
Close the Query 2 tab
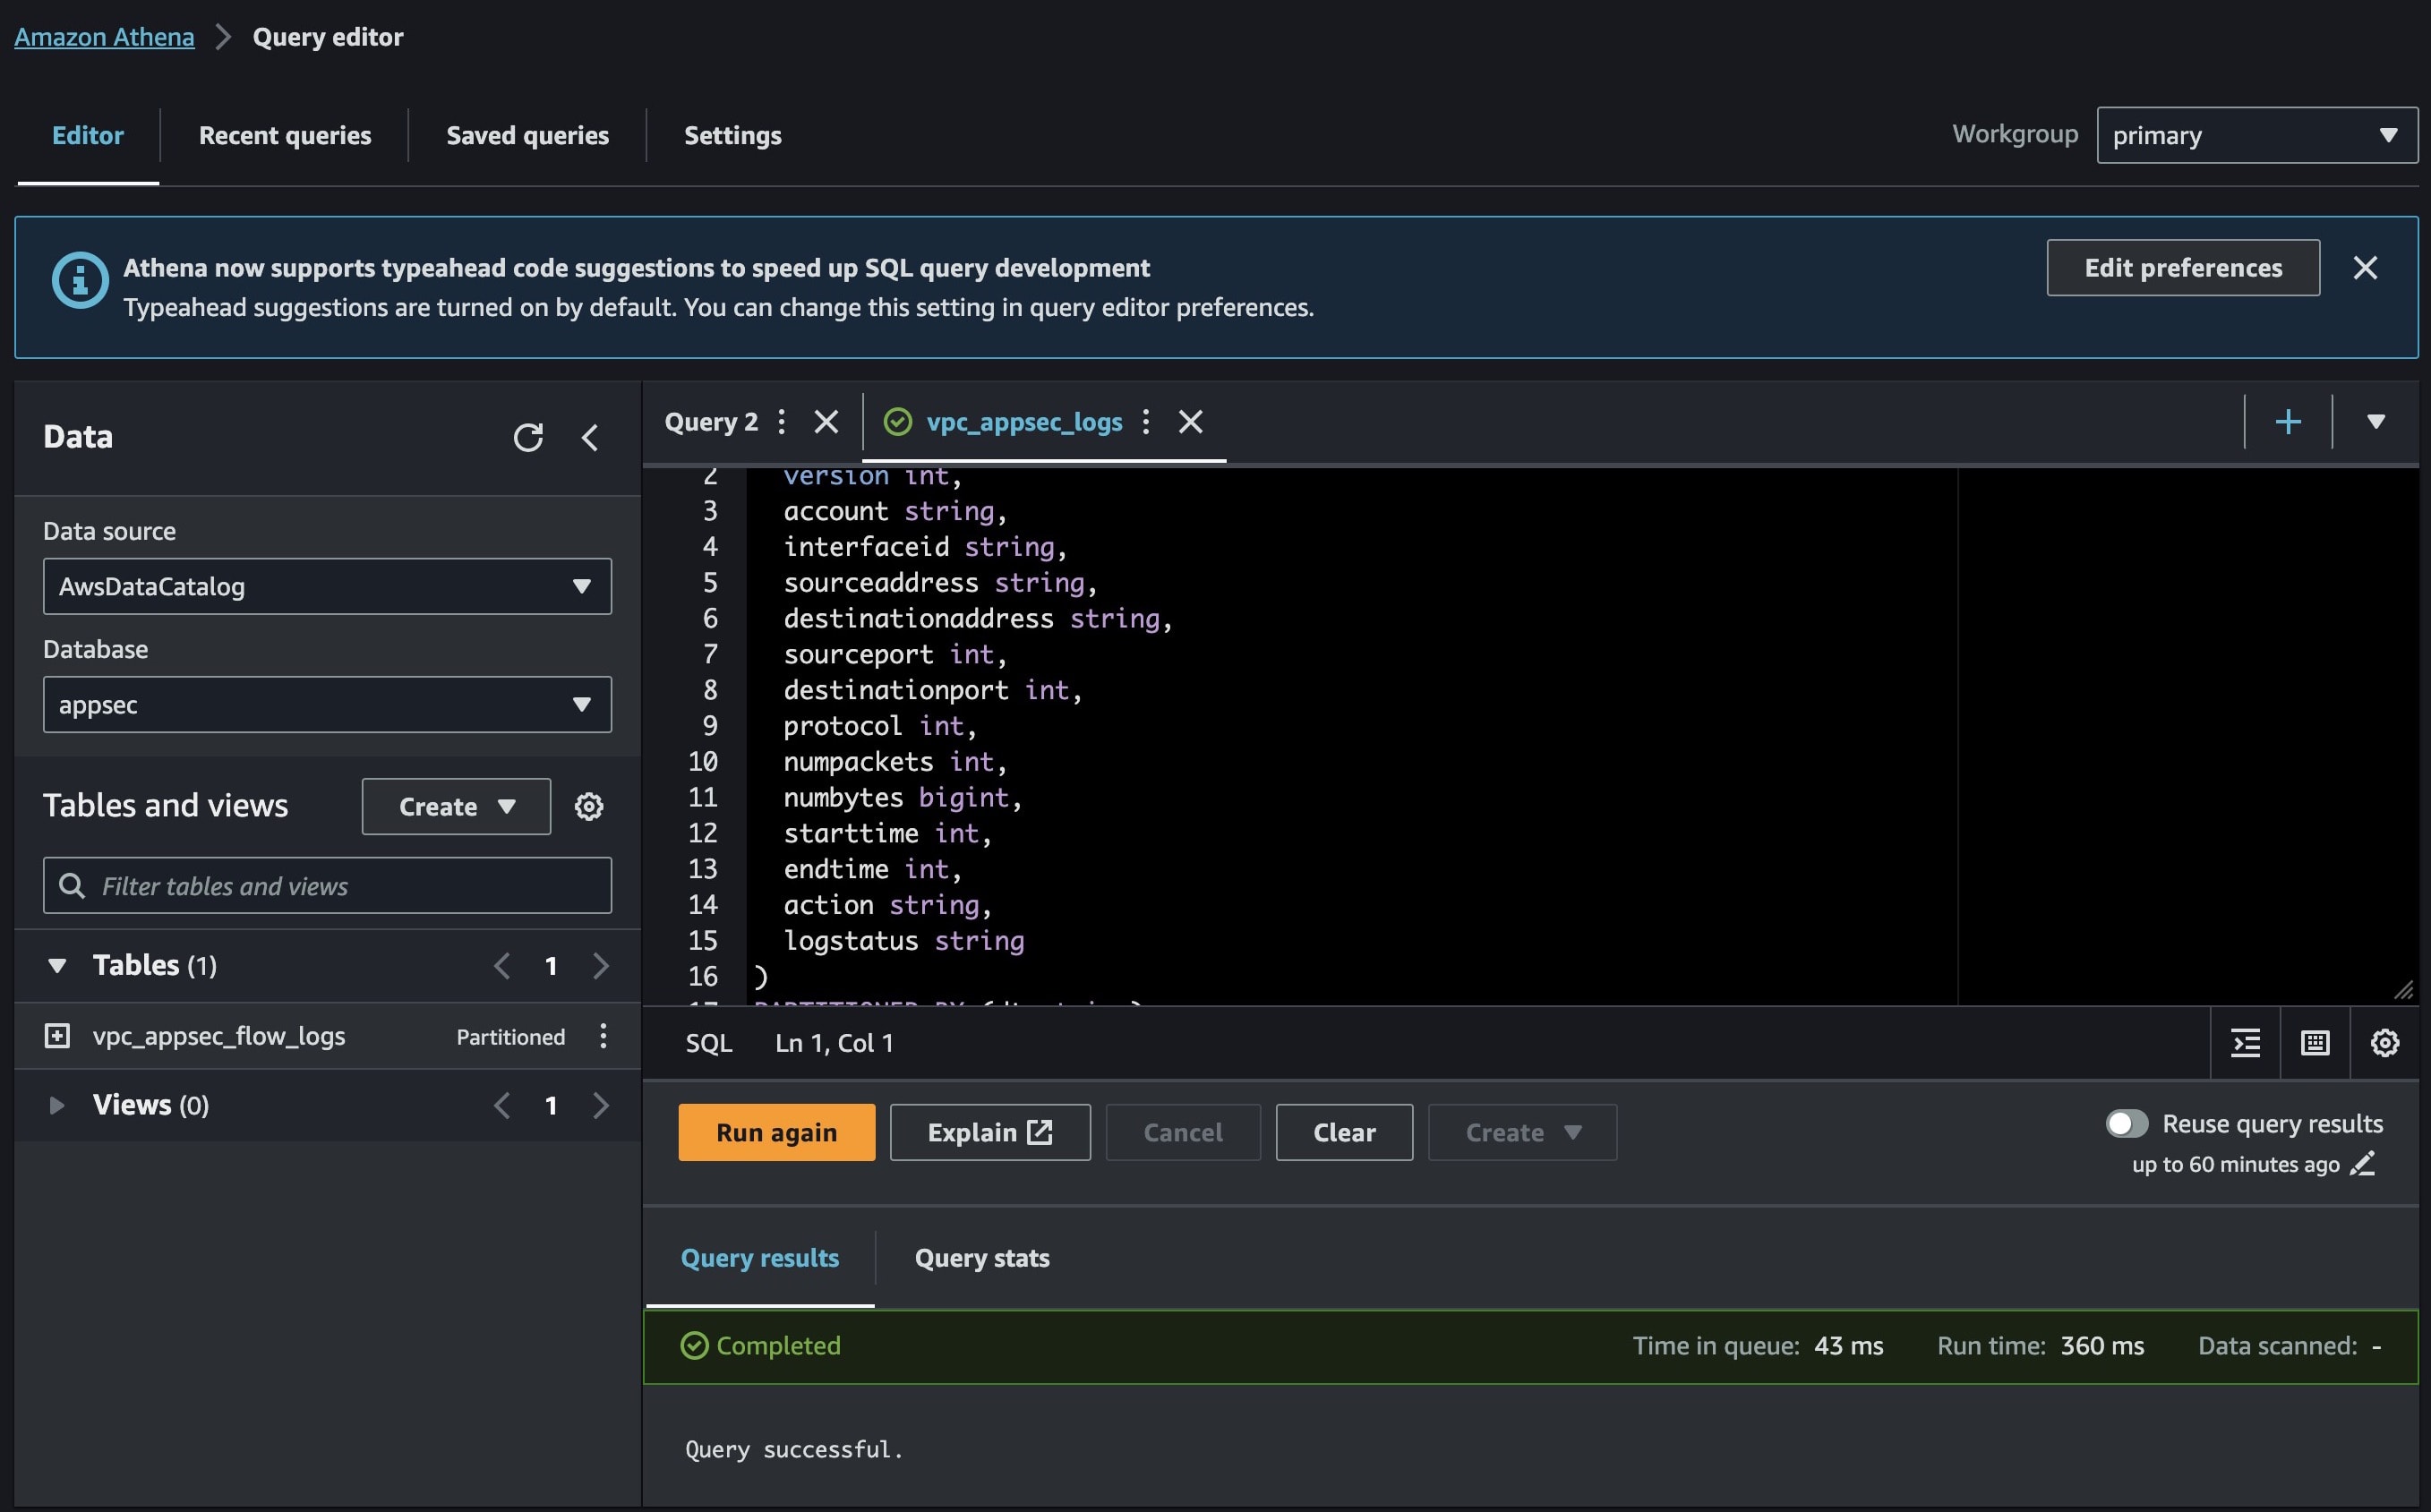[826, 422]
